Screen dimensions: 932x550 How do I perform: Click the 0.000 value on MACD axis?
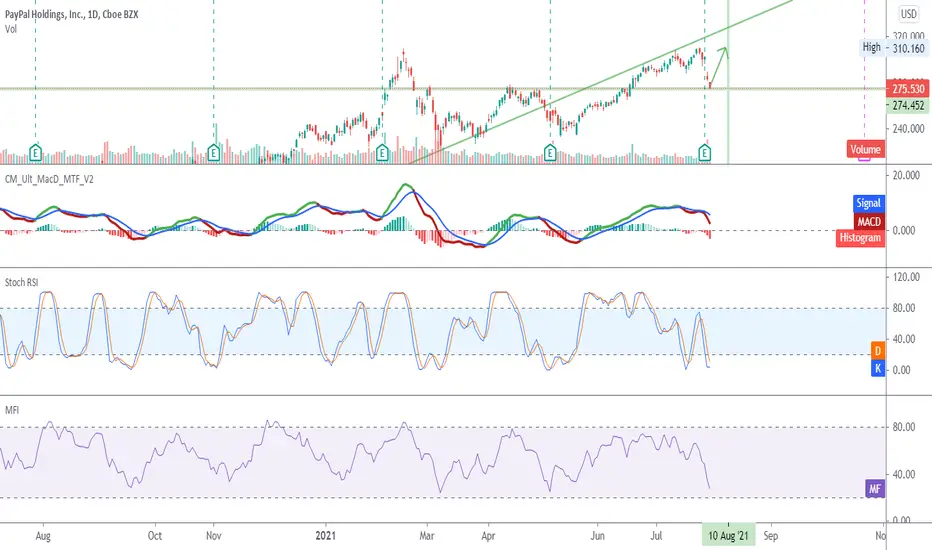[903, 230]
